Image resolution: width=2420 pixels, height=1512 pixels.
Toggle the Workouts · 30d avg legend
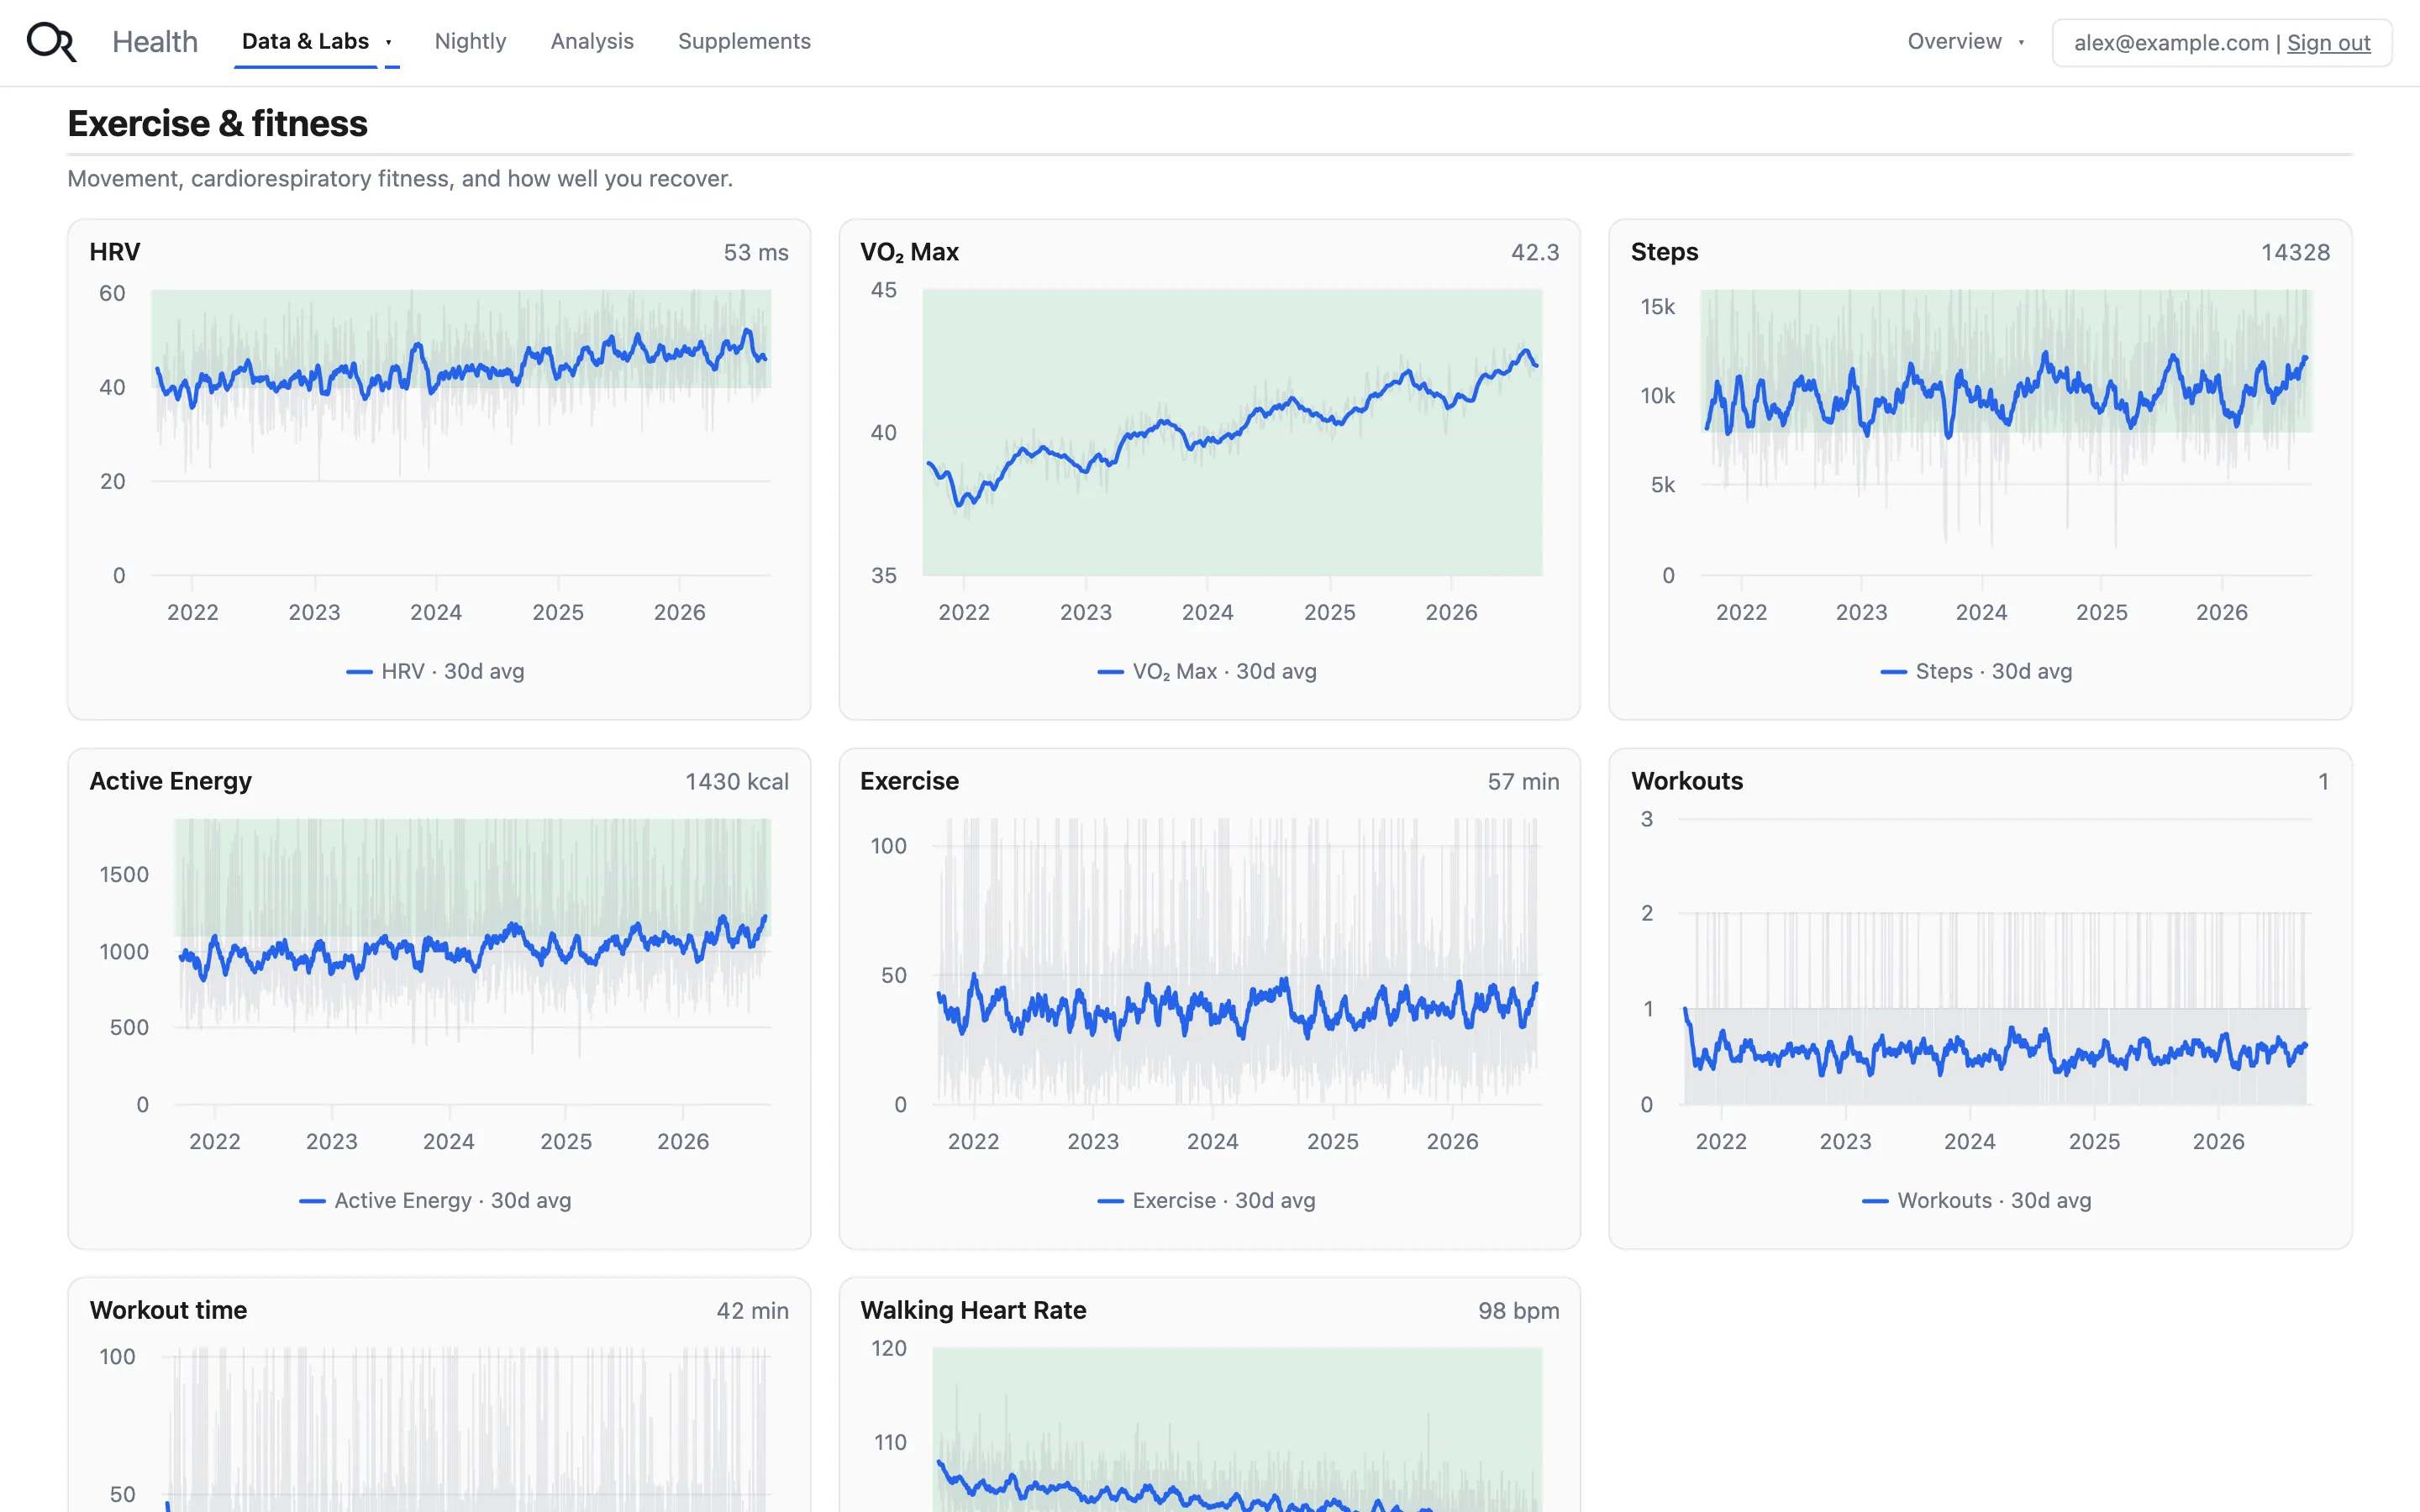click(1976, 1200)
